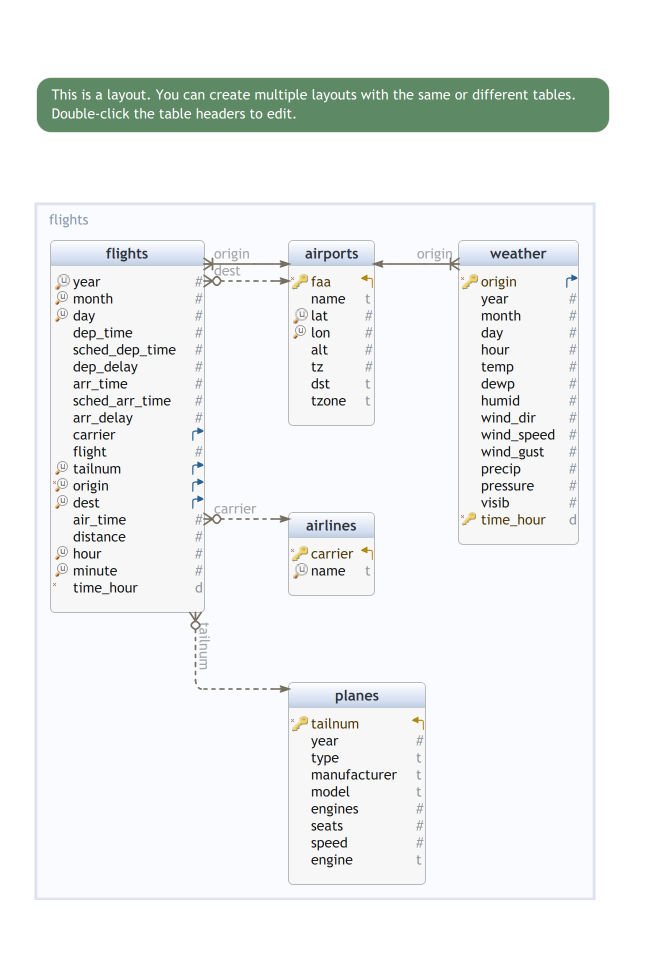Select the flights table header

point(127,254)
